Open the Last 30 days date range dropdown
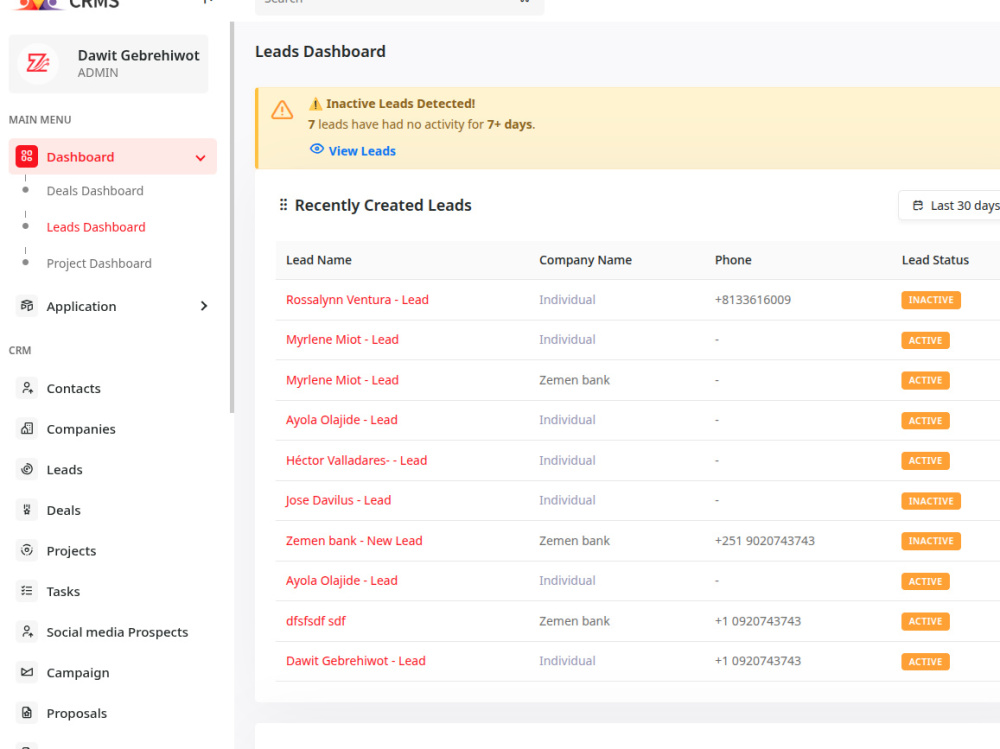 [x=950, y=205]
